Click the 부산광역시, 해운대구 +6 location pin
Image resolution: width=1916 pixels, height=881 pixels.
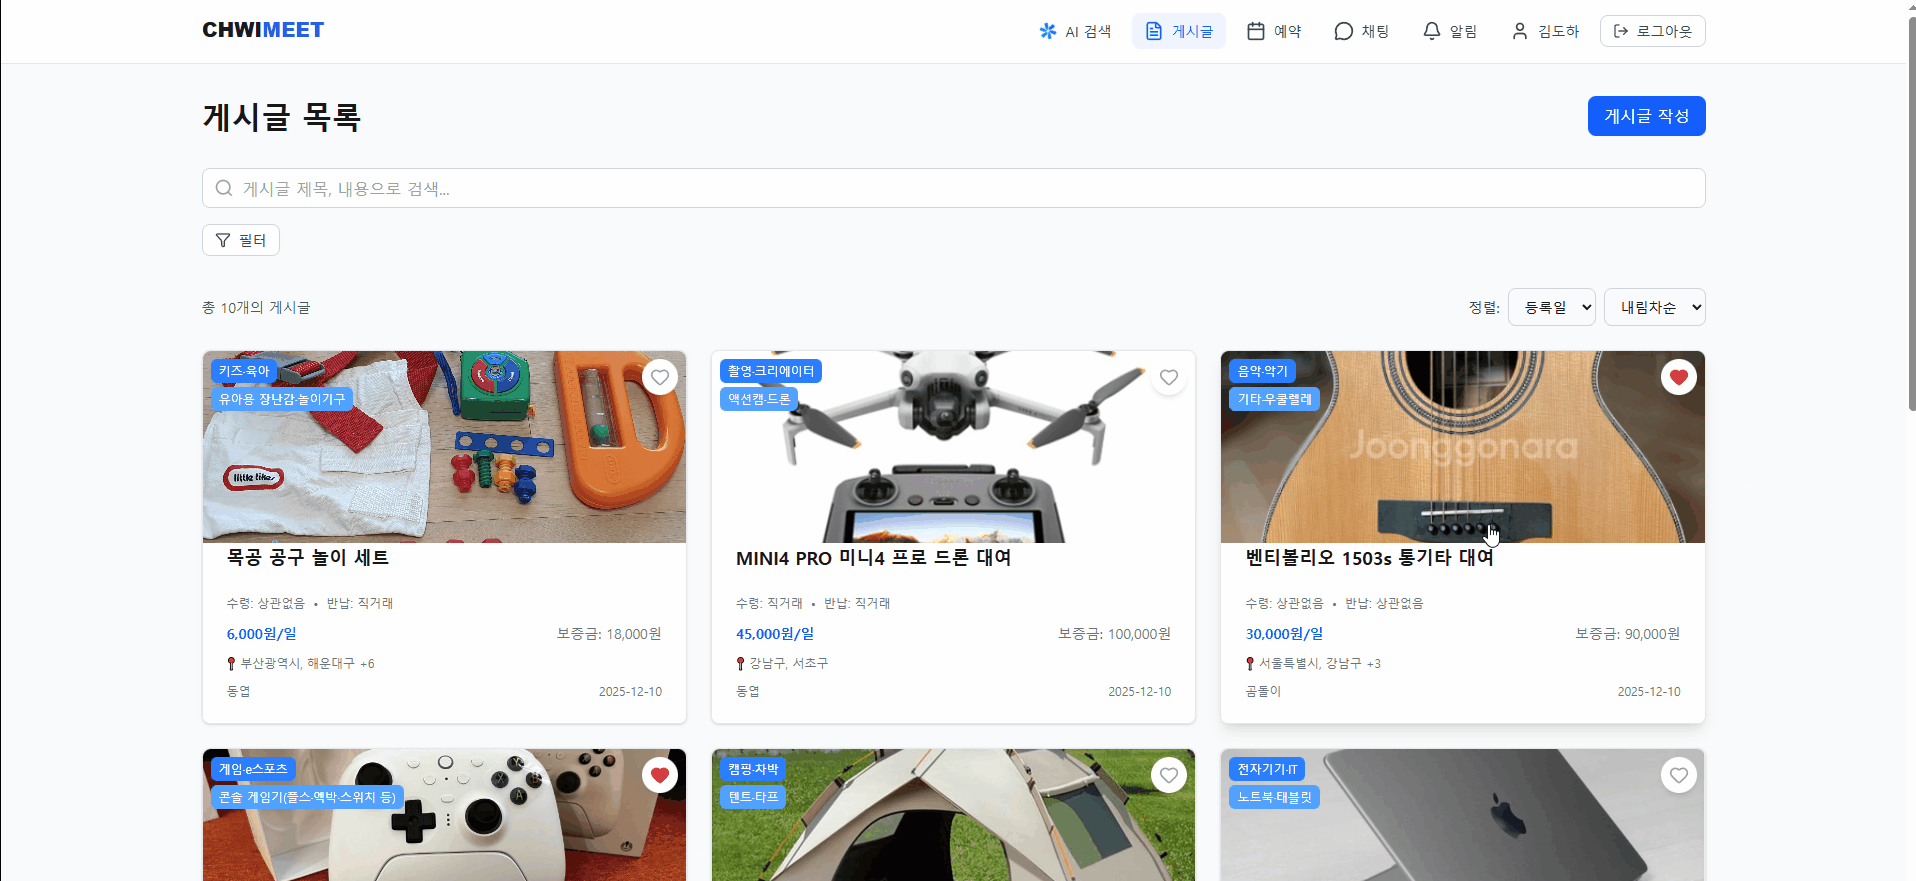pos(231,663)
